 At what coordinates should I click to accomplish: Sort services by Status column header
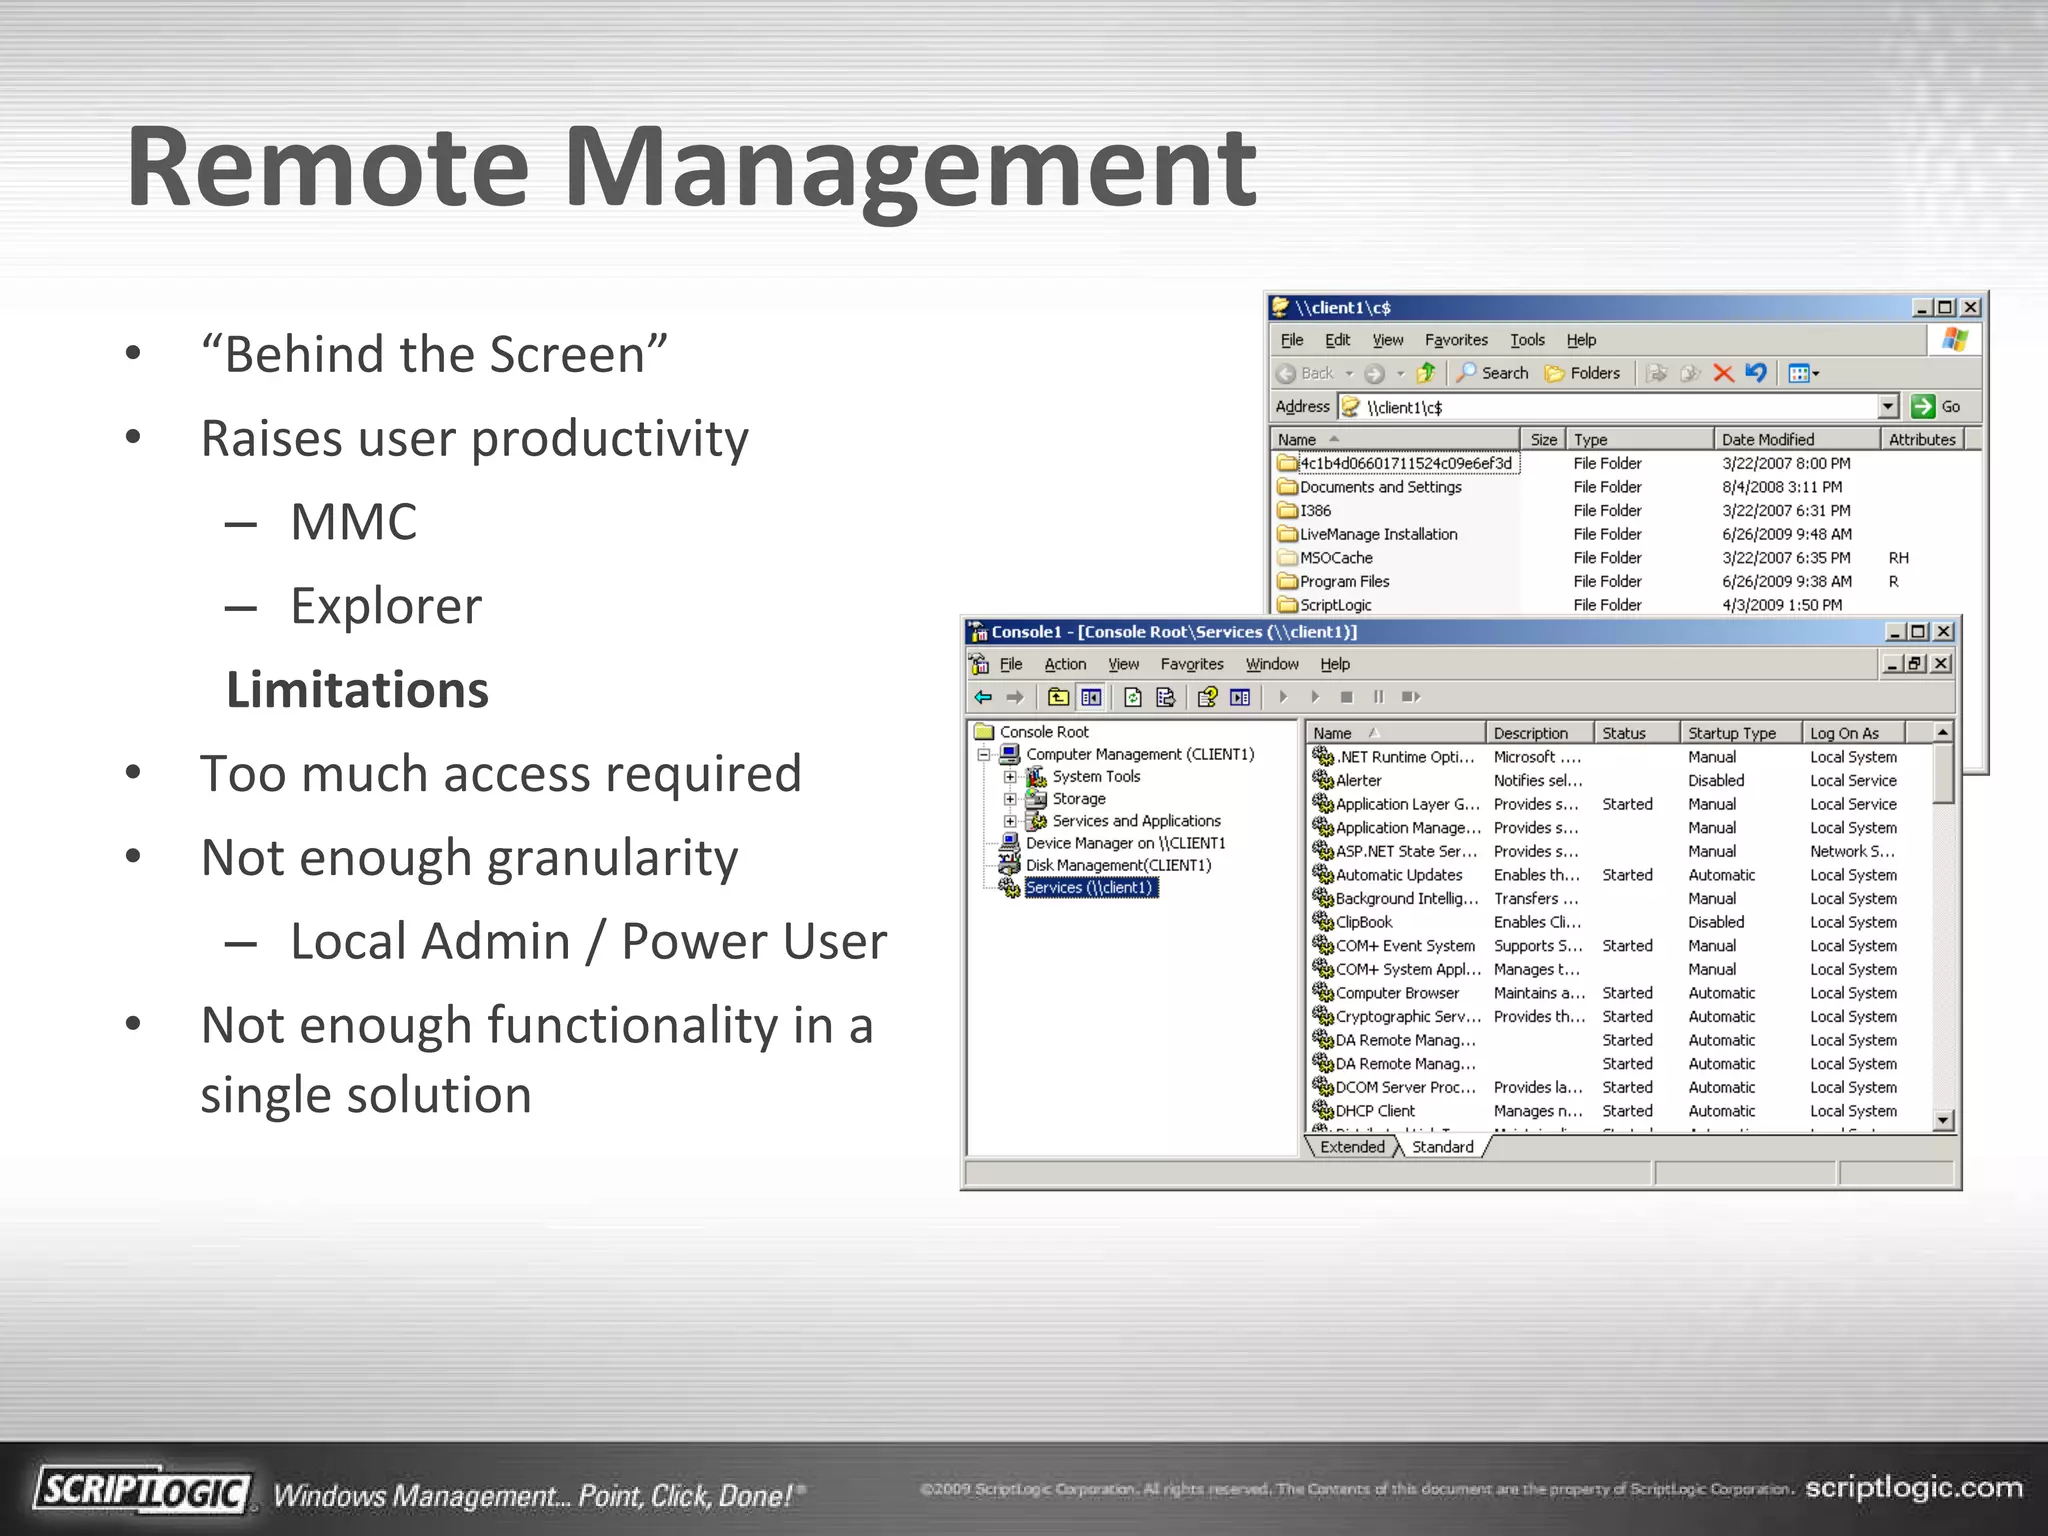click(1638, 733)
